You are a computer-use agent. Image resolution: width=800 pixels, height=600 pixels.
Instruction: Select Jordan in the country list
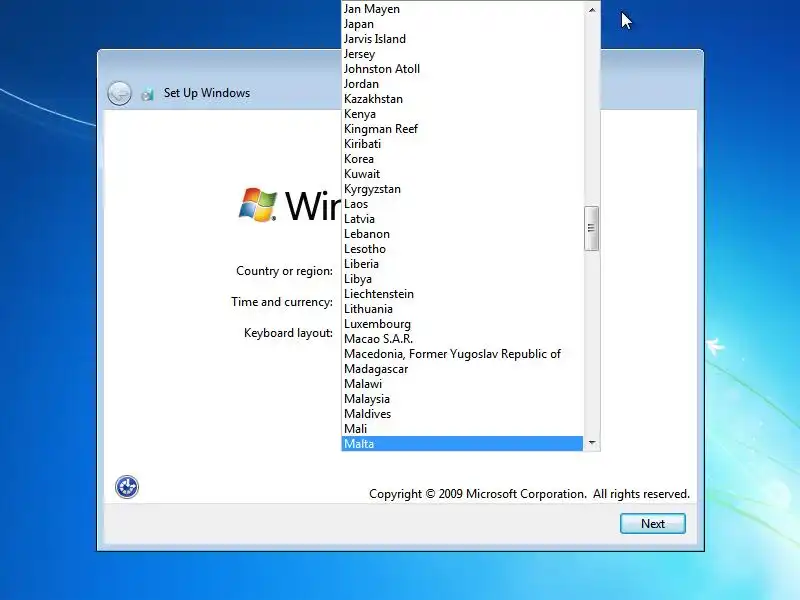tap(462, 84)
